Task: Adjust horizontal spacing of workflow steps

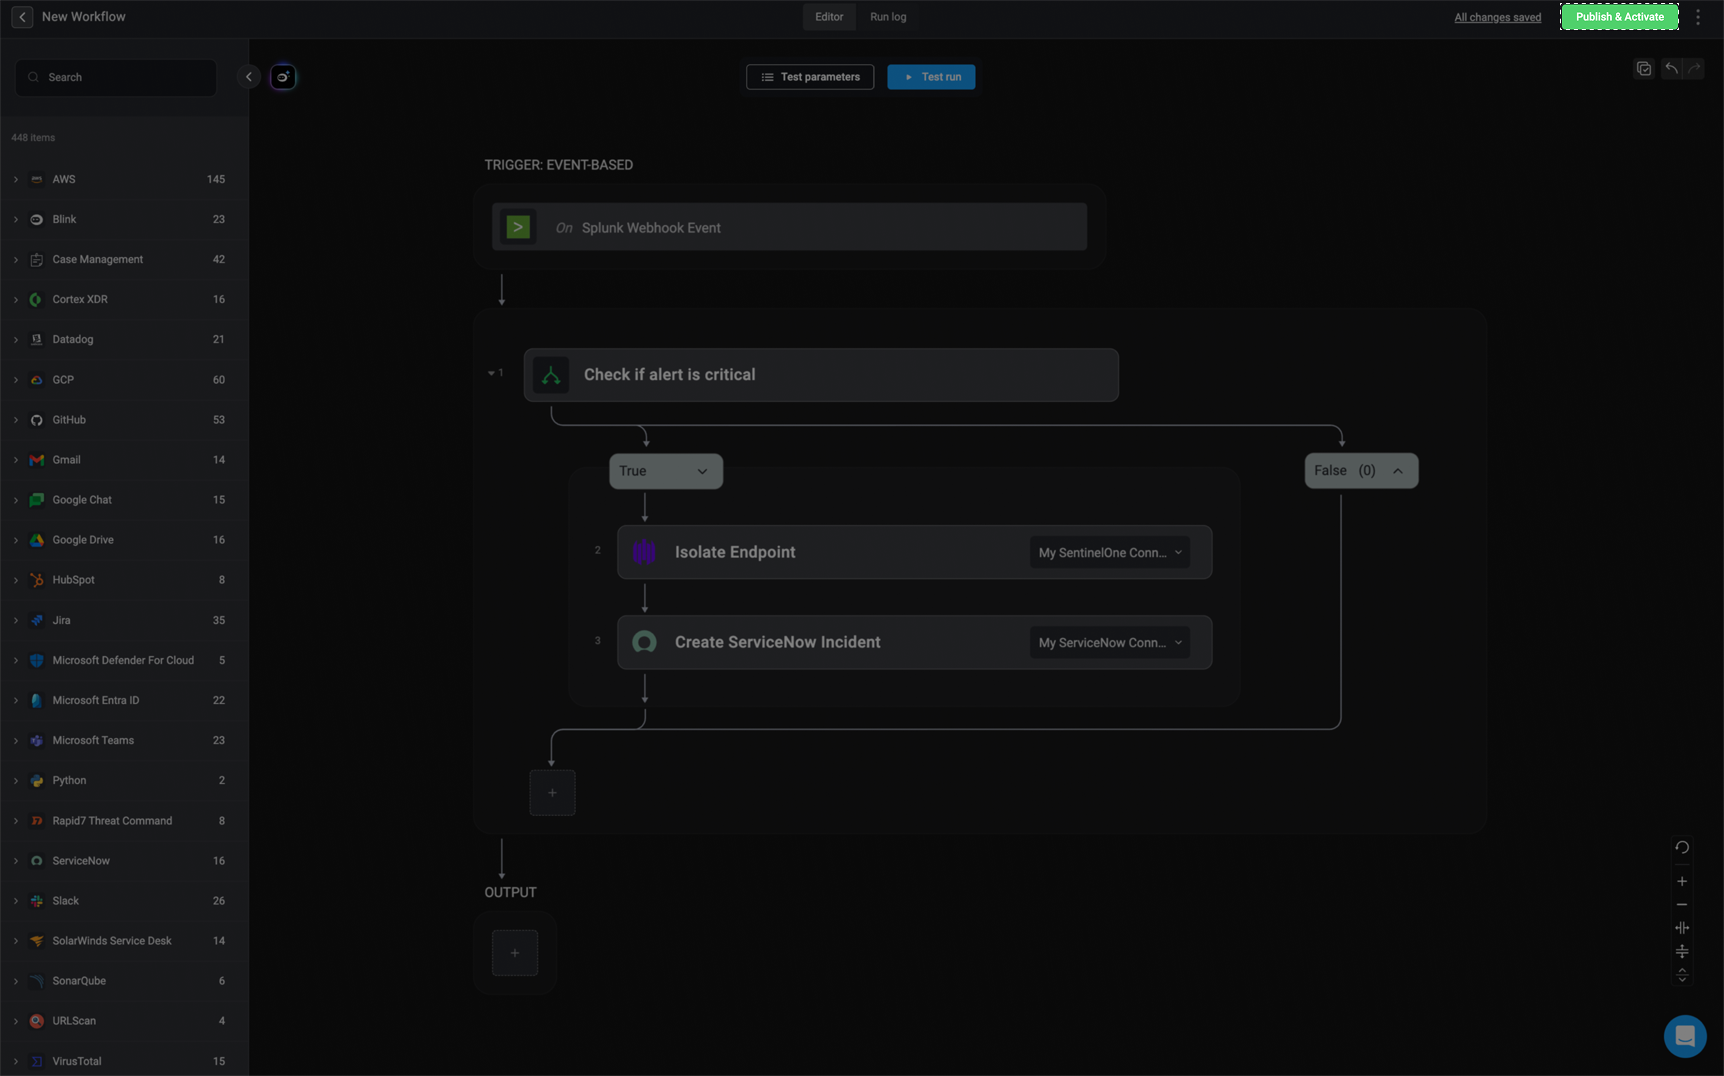Action: [1682, 928]
